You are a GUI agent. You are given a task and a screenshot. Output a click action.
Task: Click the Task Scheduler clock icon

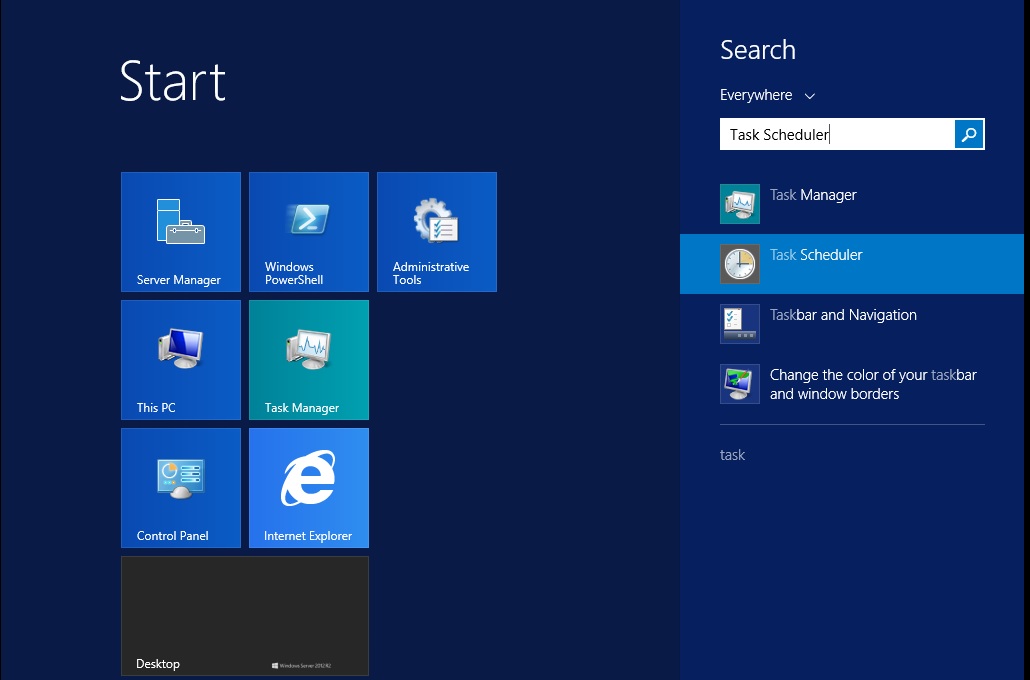coord(740,264)
